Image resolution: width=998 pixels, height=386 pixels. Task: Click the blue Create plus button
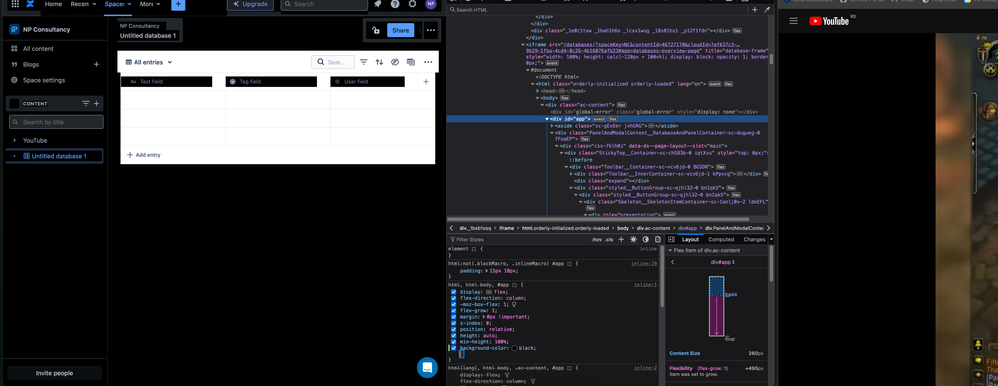(178, 4)
